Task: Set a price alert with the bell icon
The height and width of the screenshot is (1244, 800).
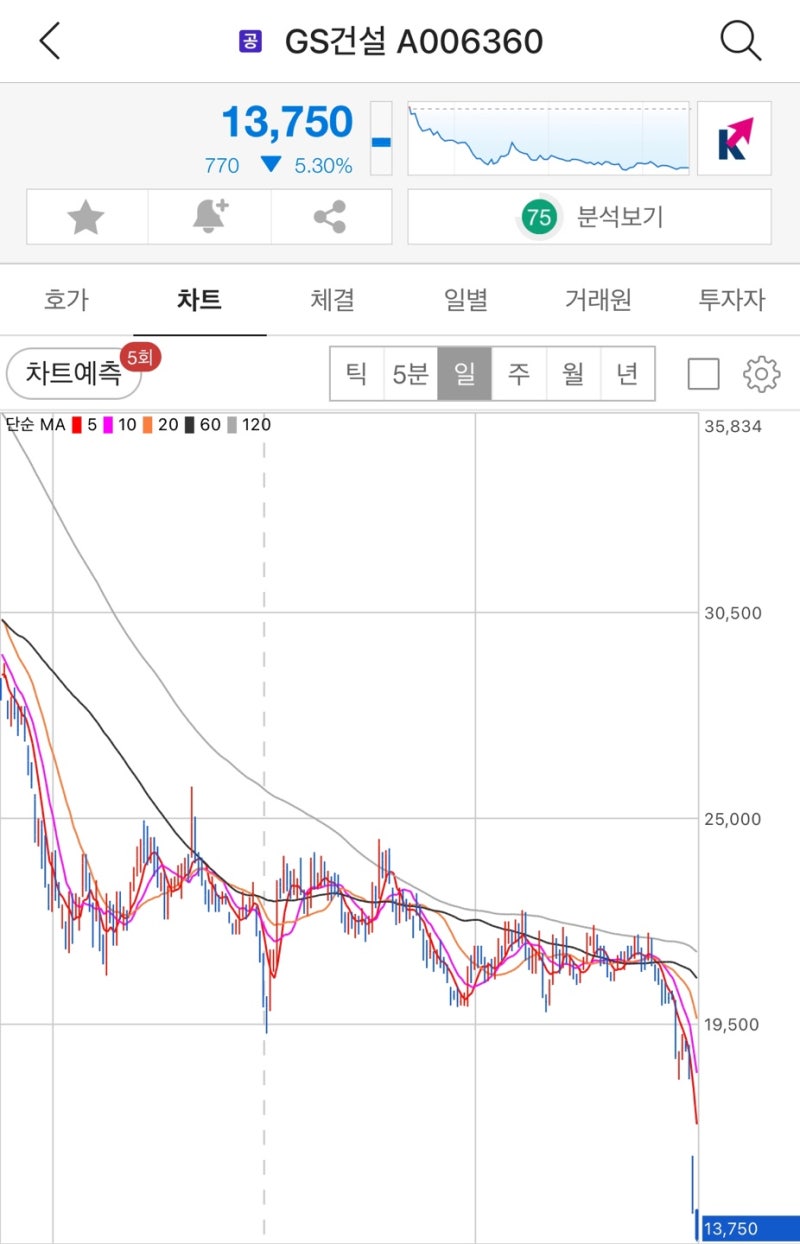Action: click(209, 216)
